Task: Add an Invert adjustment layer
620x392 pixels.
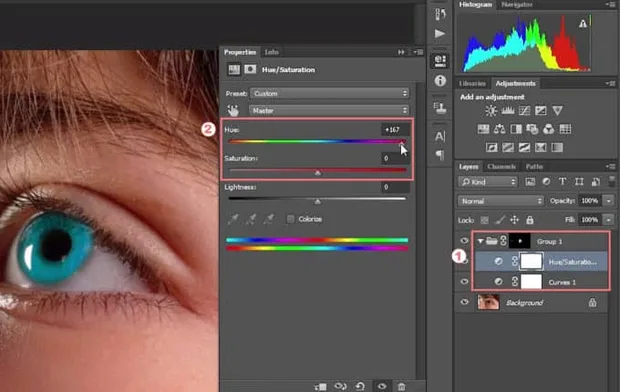Action: coord(491,148)
